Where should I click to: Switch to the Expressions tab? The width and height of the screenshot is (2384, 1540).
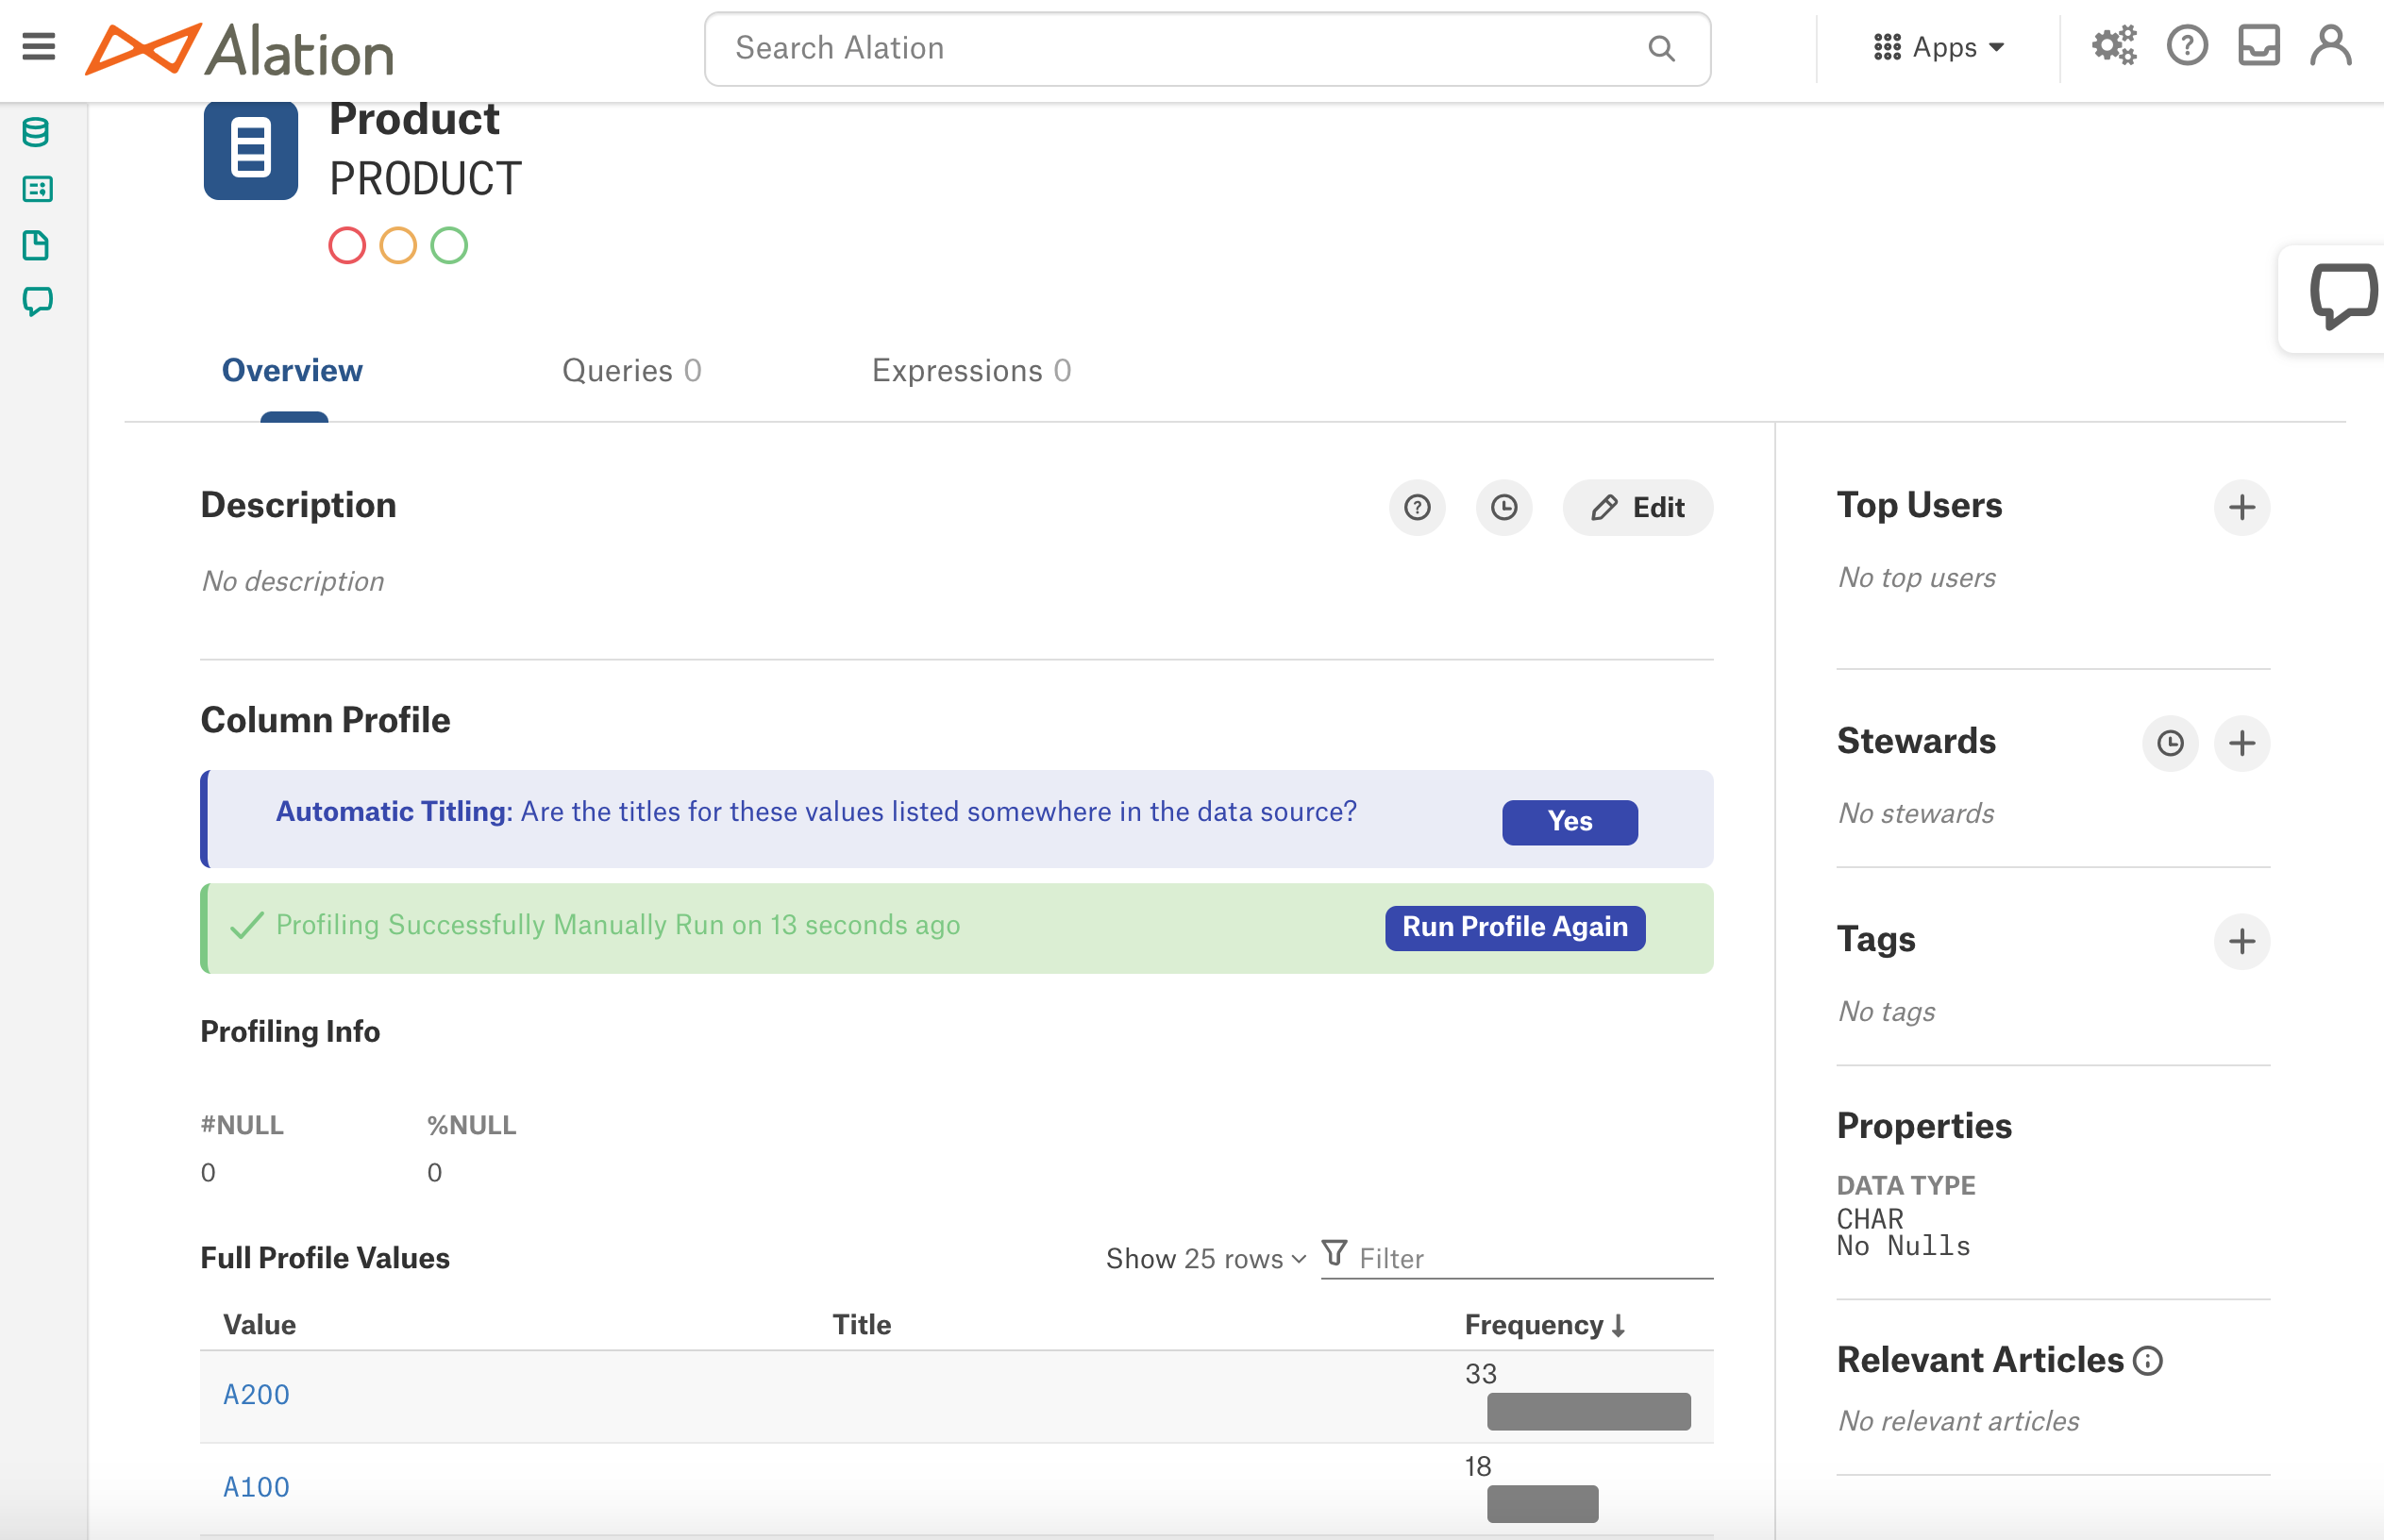pos(971,371)
